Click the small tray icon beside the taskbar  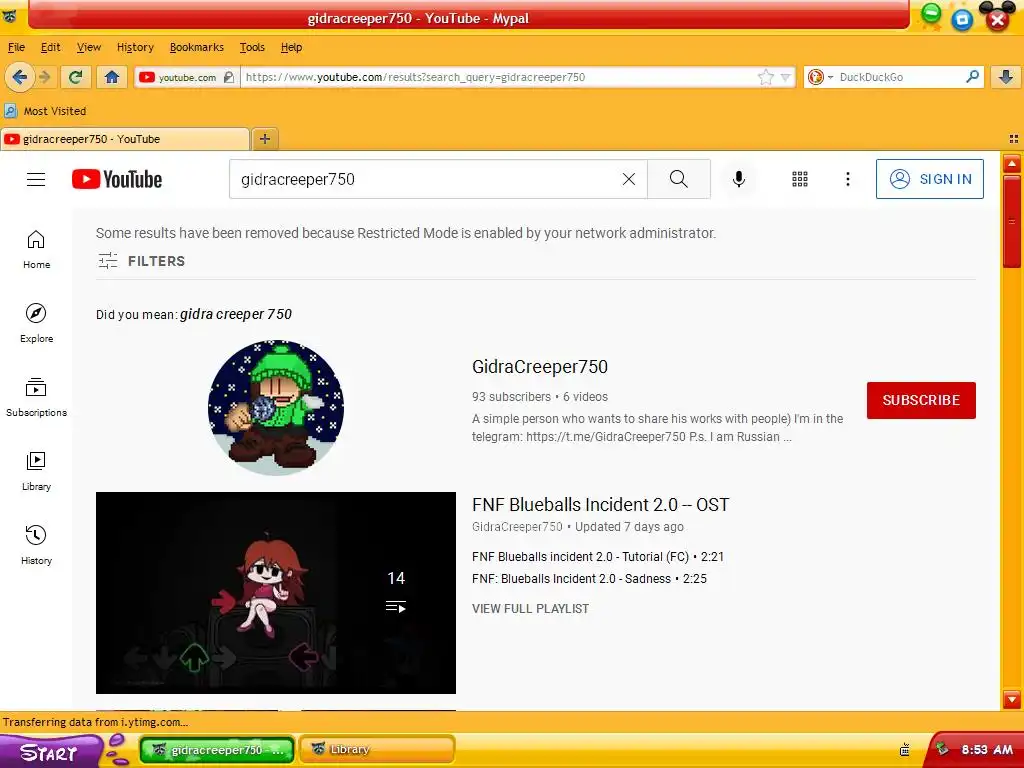click(x=904, y=750)
